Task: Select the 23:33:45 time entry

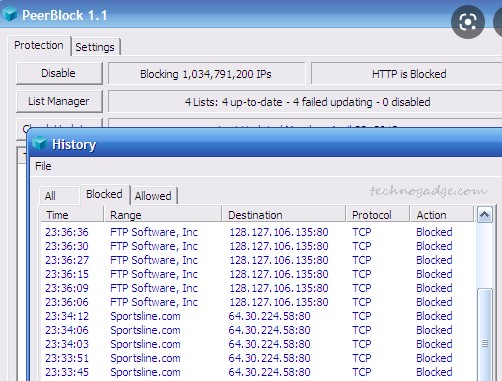Action: point(67,372)
